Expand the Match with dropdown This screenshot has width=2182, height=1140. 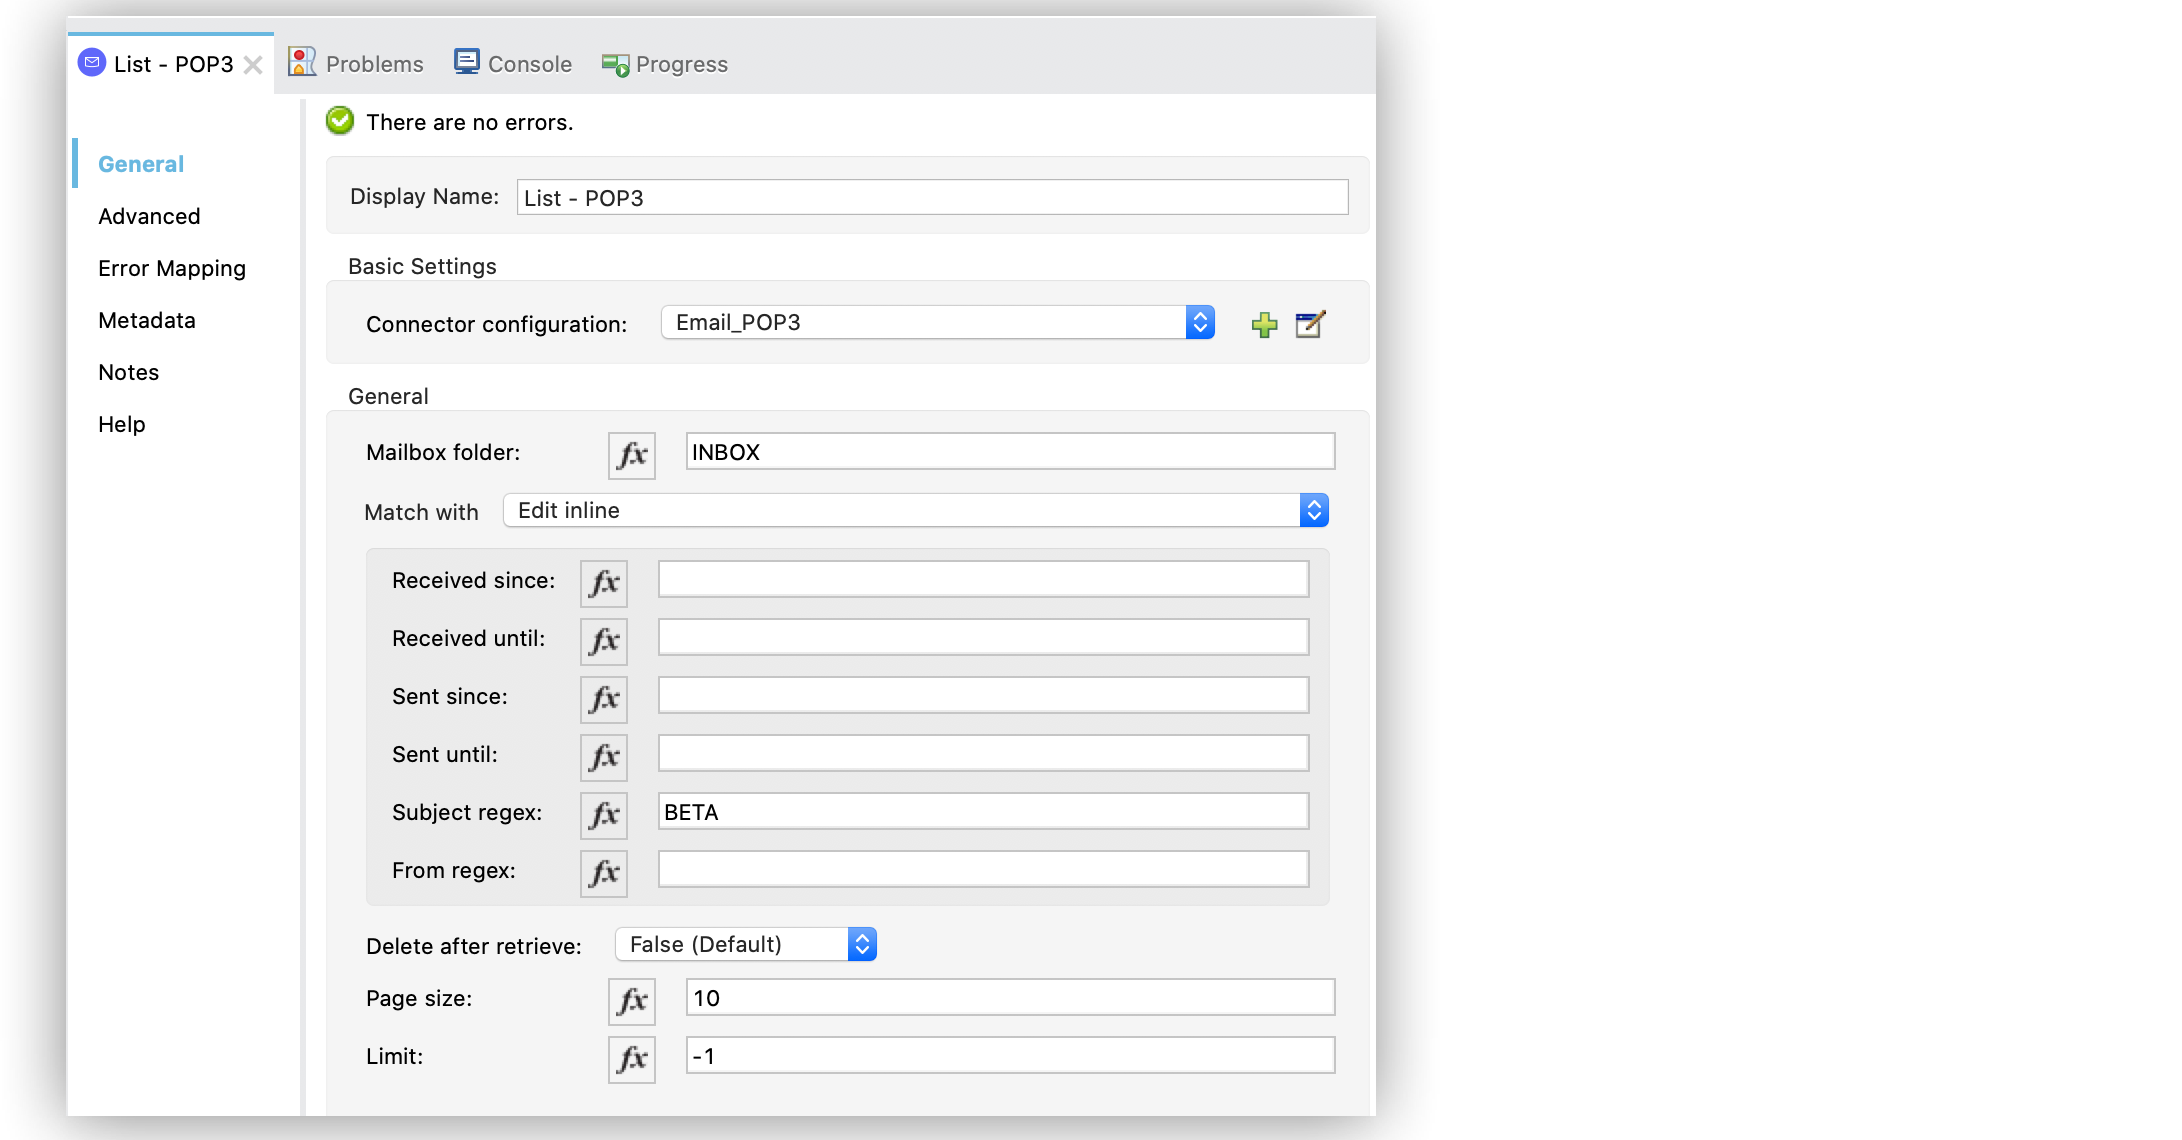[x=1310, y=509]
